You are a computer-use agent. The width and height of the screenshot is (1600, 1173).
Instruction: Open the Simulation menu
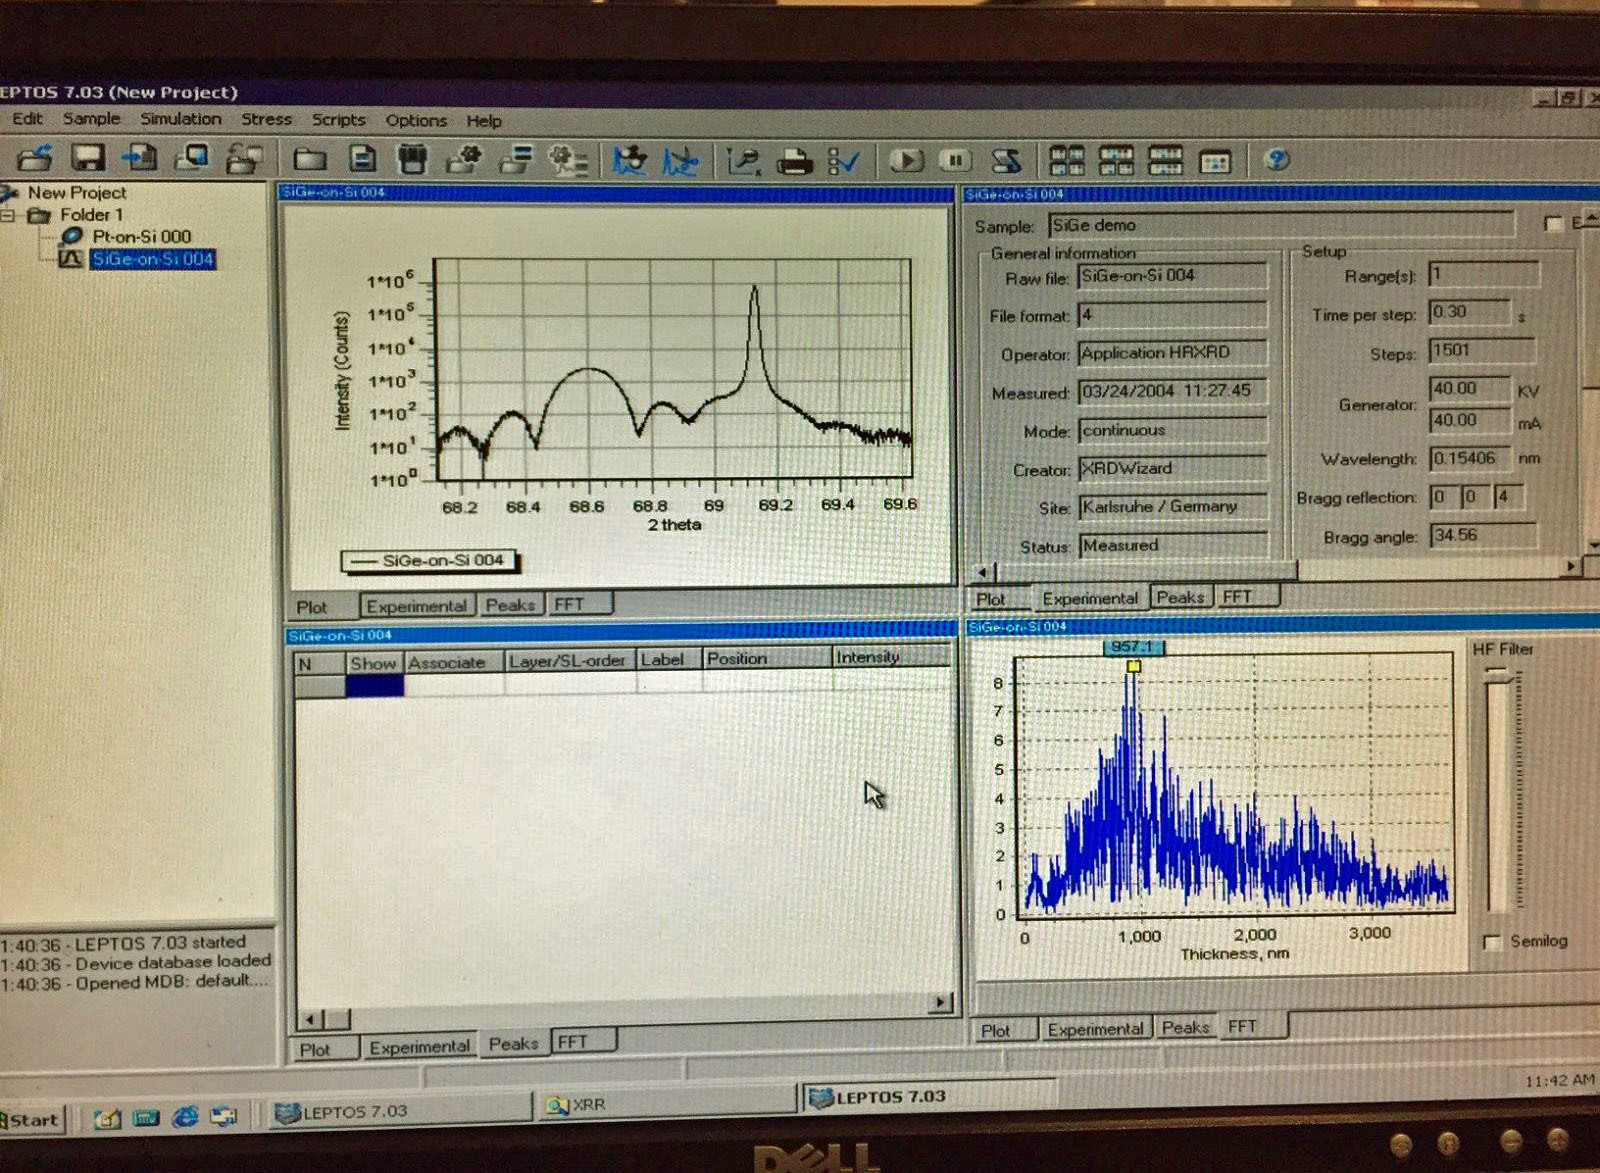pos(180,118)
